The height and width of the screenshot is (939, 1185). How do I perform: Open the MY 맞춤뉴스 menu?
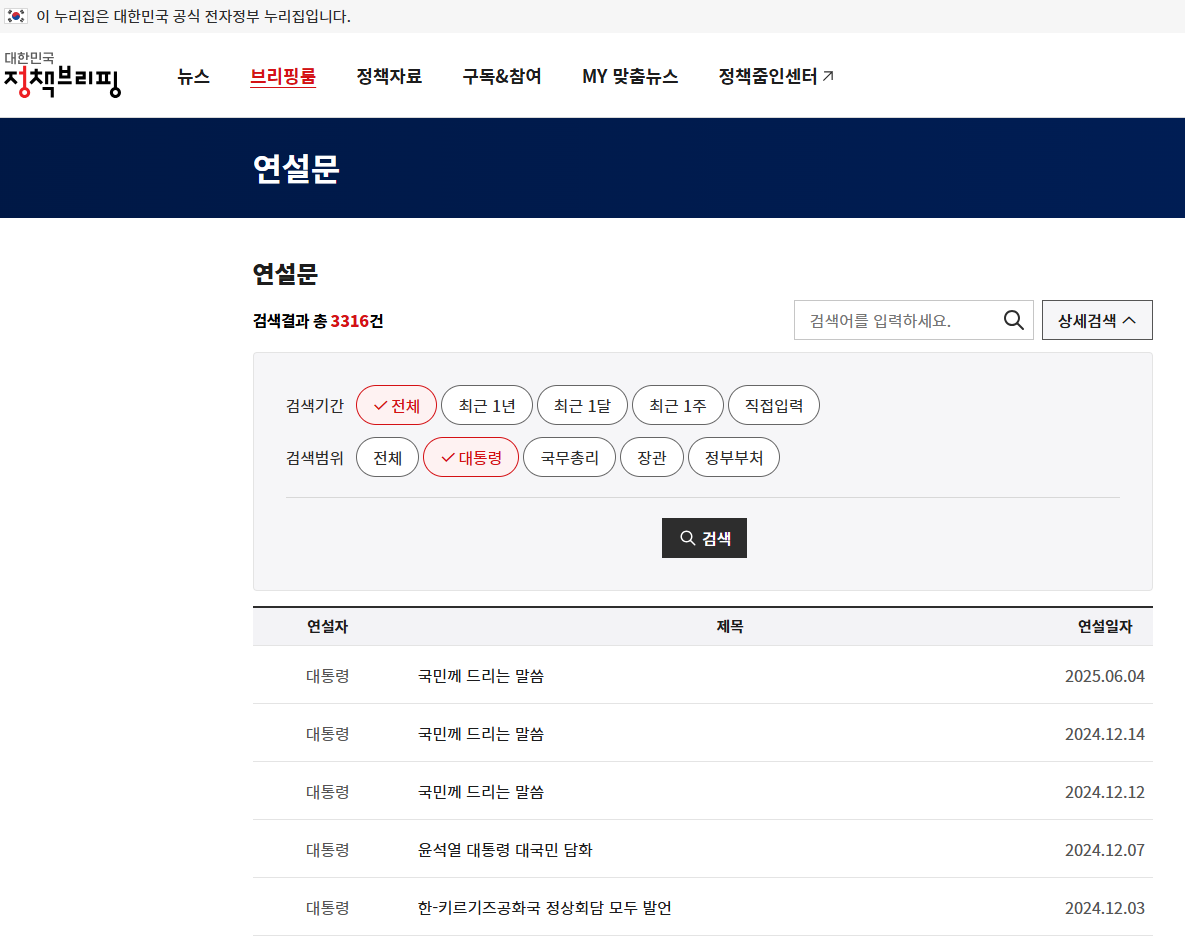pyautogui.click(x=630, y=76)
